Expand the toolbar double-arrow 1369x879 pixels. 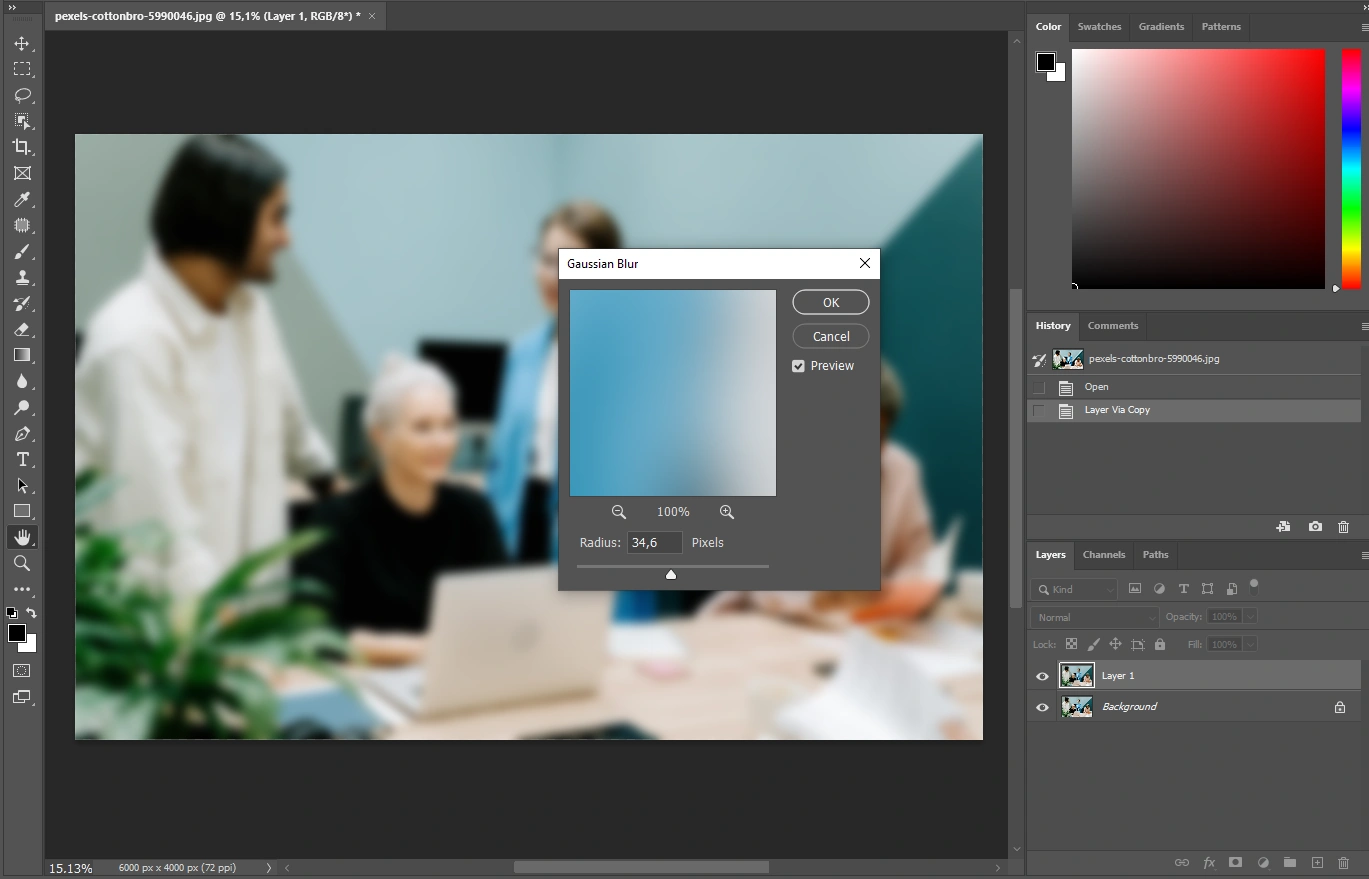coord(12,7)
